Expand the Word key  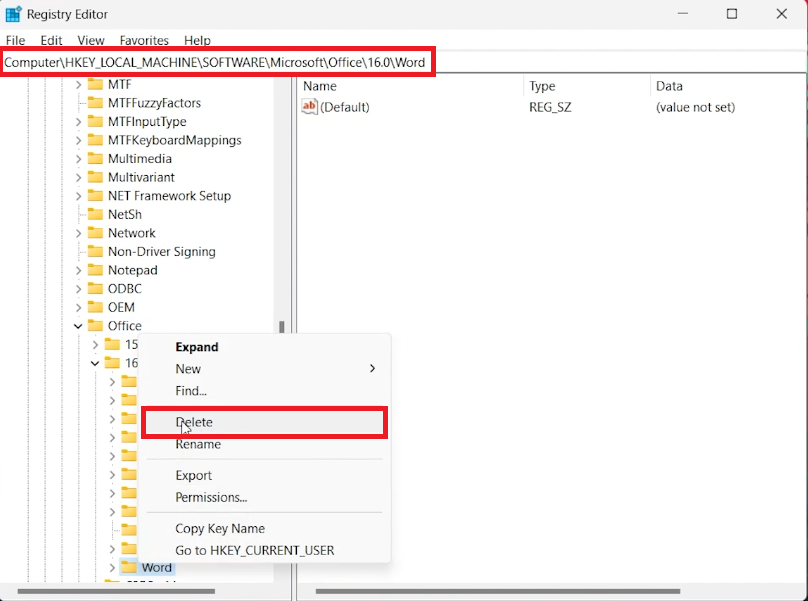click(x=112, y=567)
